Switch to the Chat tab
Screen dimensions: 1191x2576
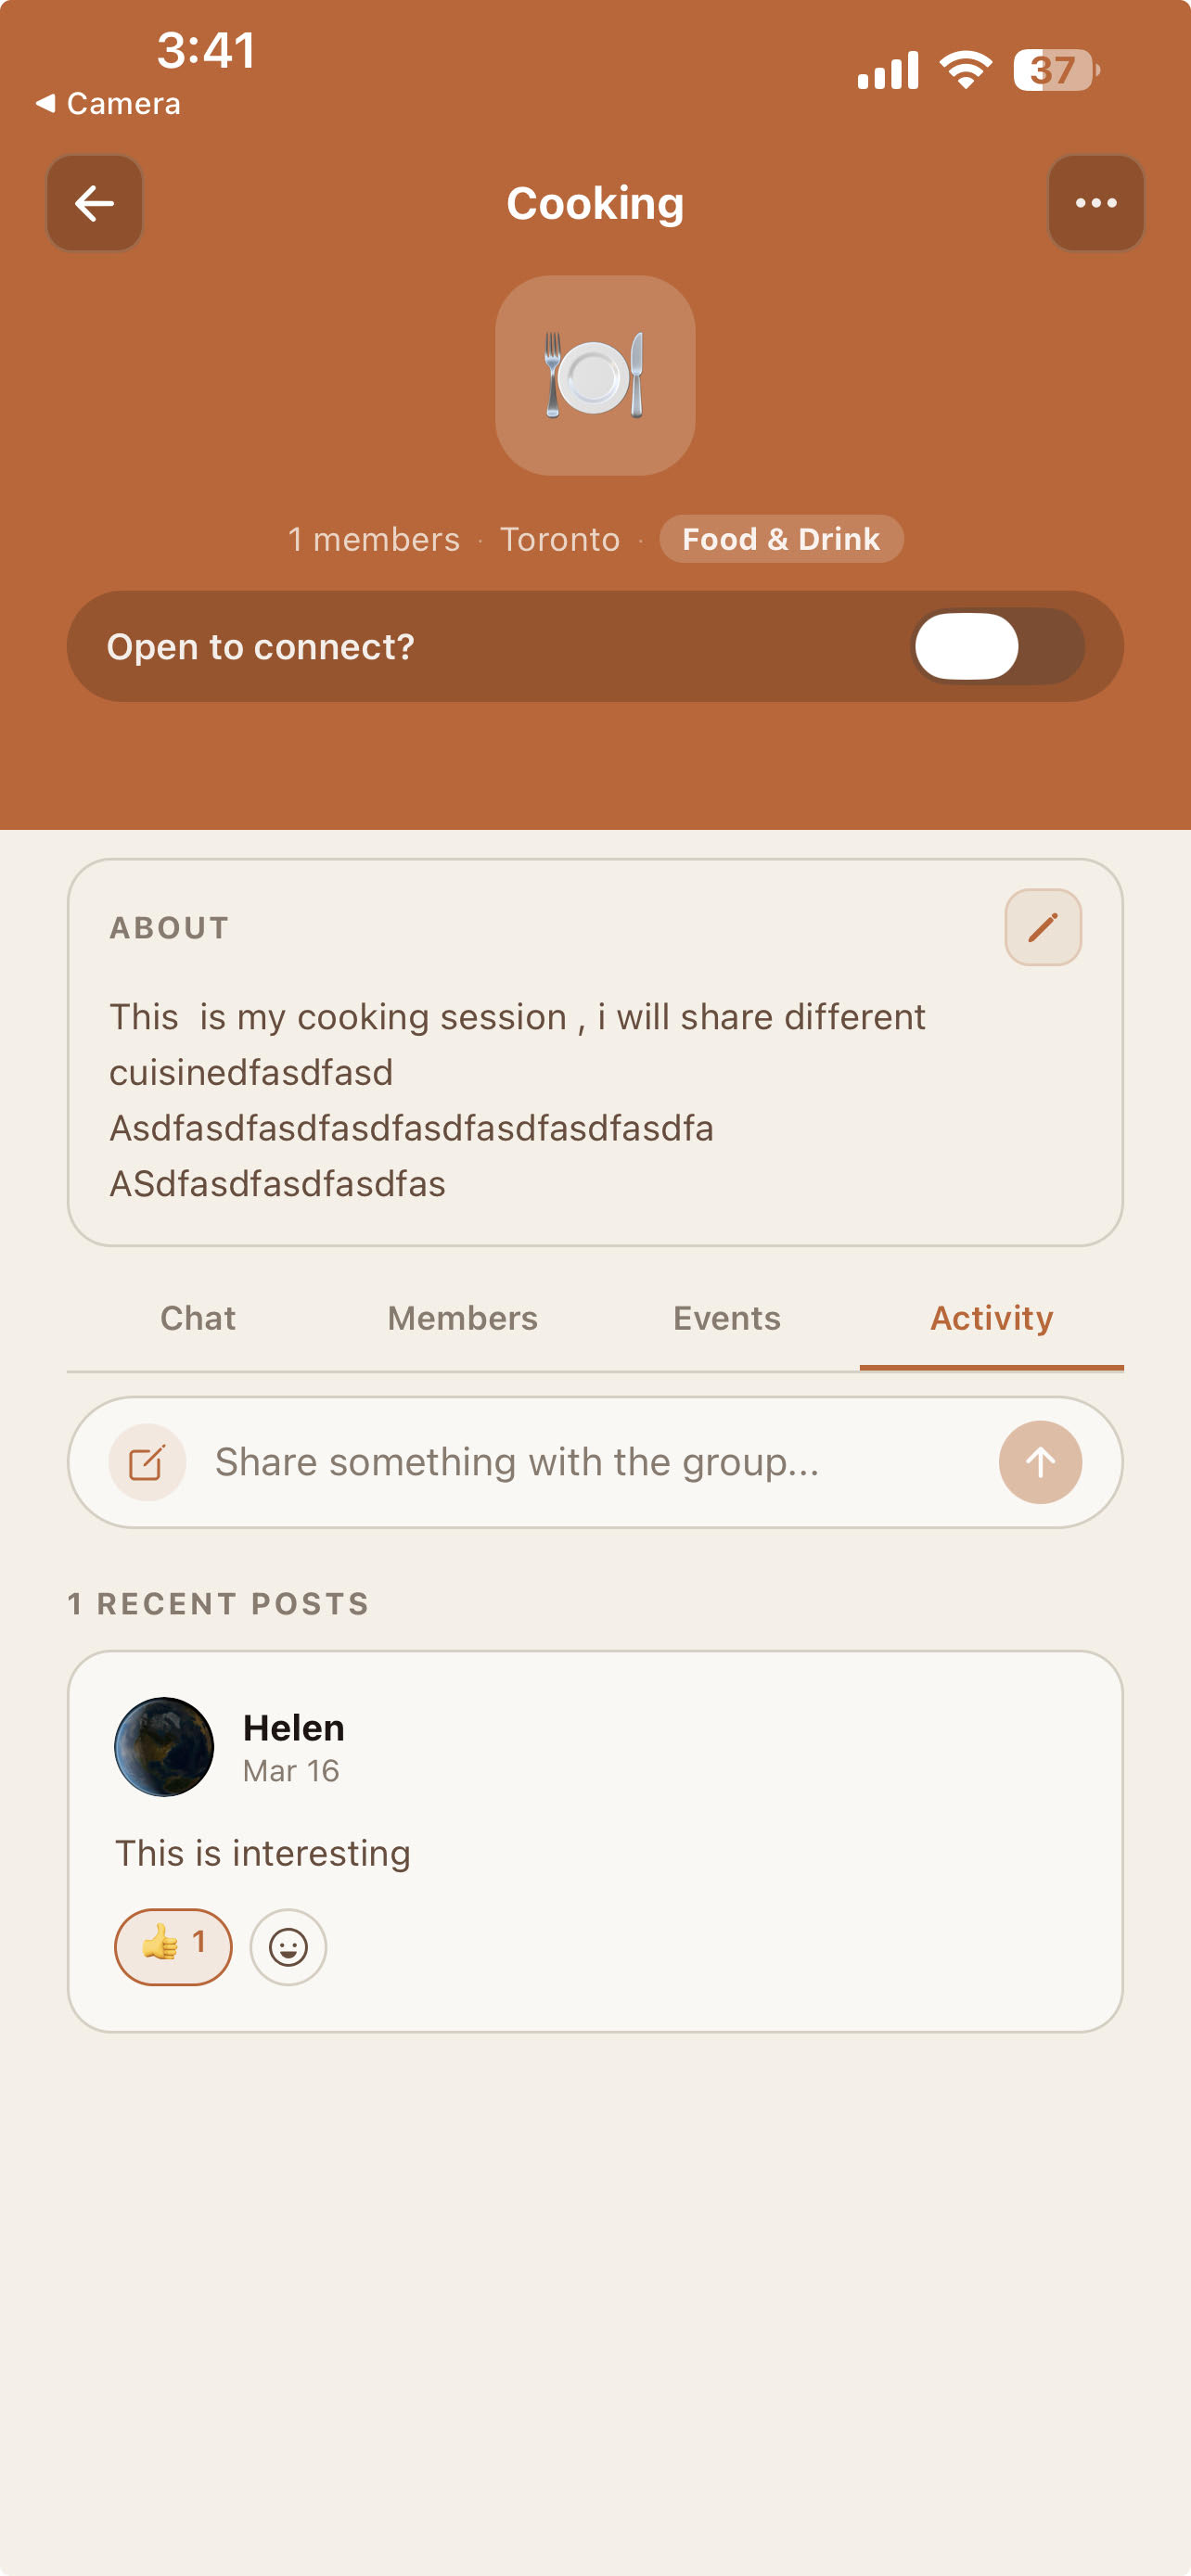tap(198, 1318)
